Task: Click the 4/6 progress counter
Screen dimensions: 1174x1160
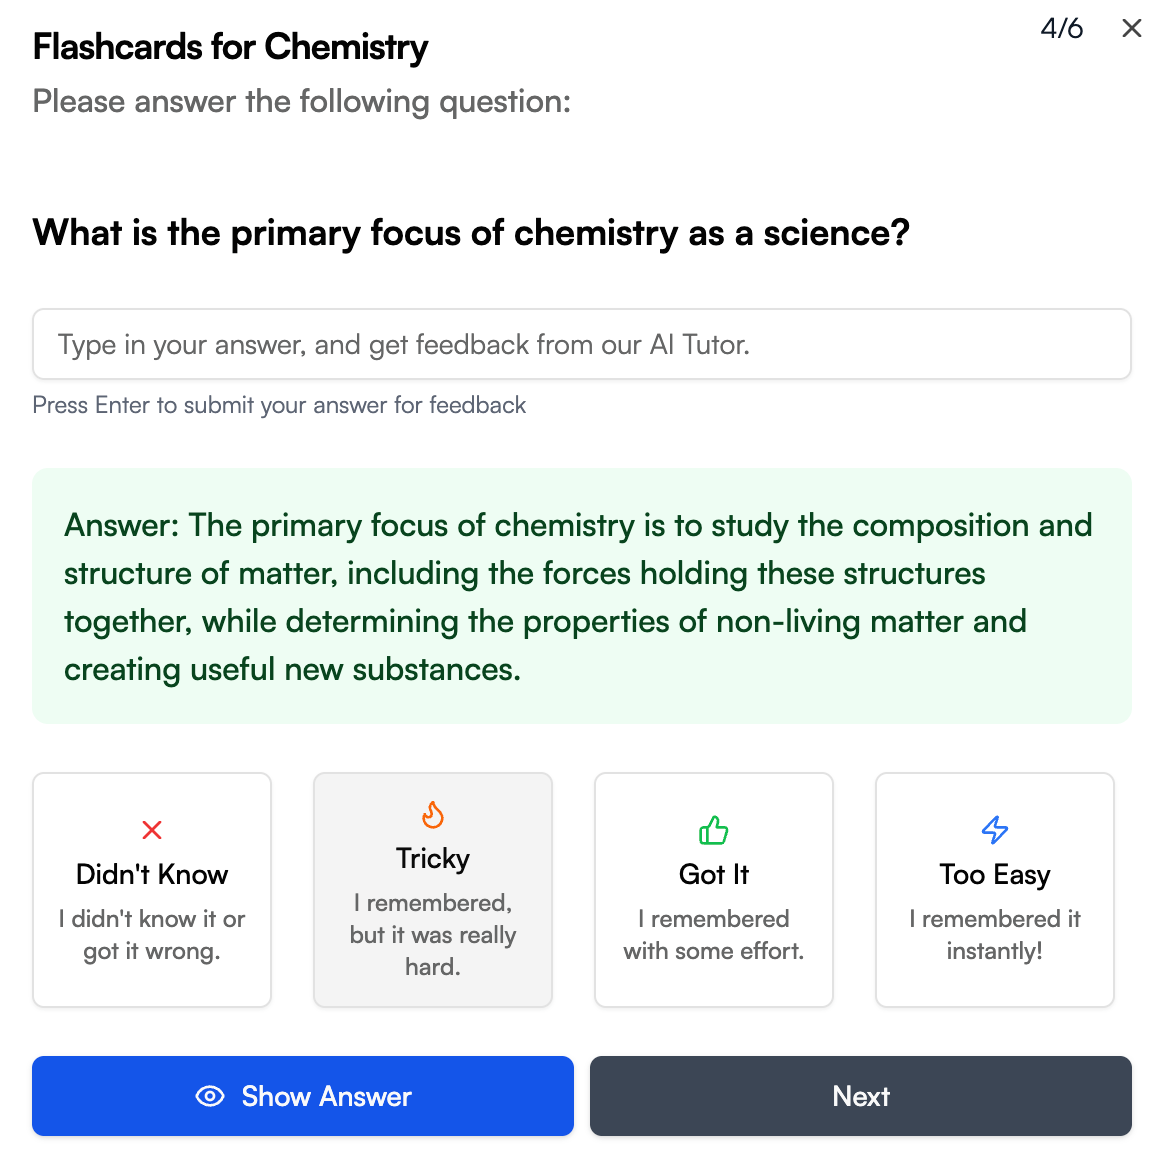Action: click(x=1061, y=28)
